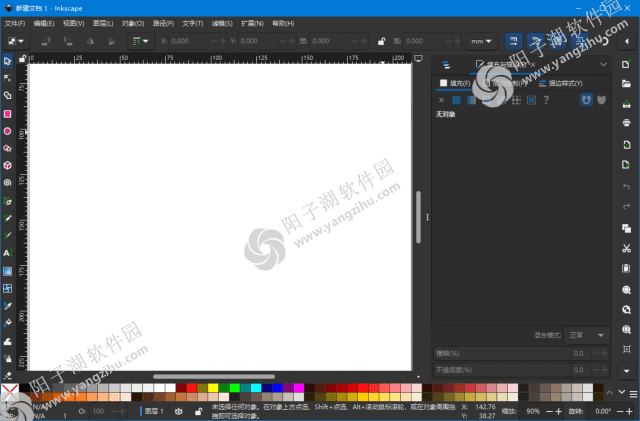640x421 pixels.
Task: Toggle the guides lock at ruler corner
Action: (x=22, y=59)
